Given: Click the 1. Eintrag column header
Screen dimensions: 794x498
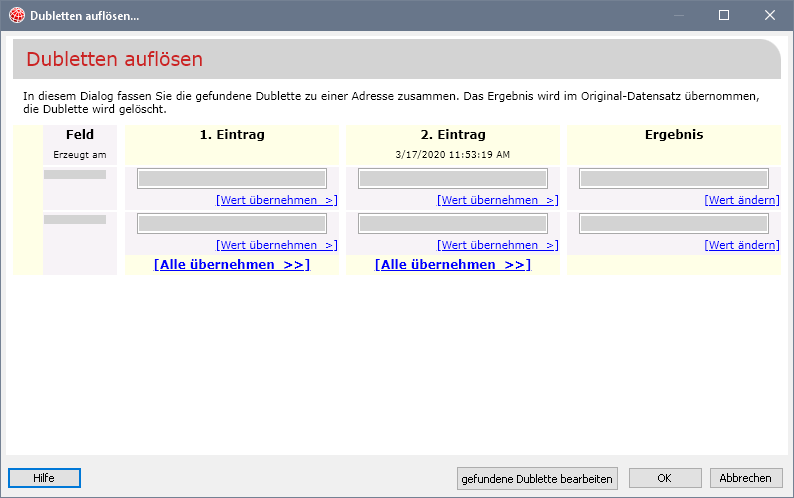Looking at the screenshot, I should coord(232,135).
